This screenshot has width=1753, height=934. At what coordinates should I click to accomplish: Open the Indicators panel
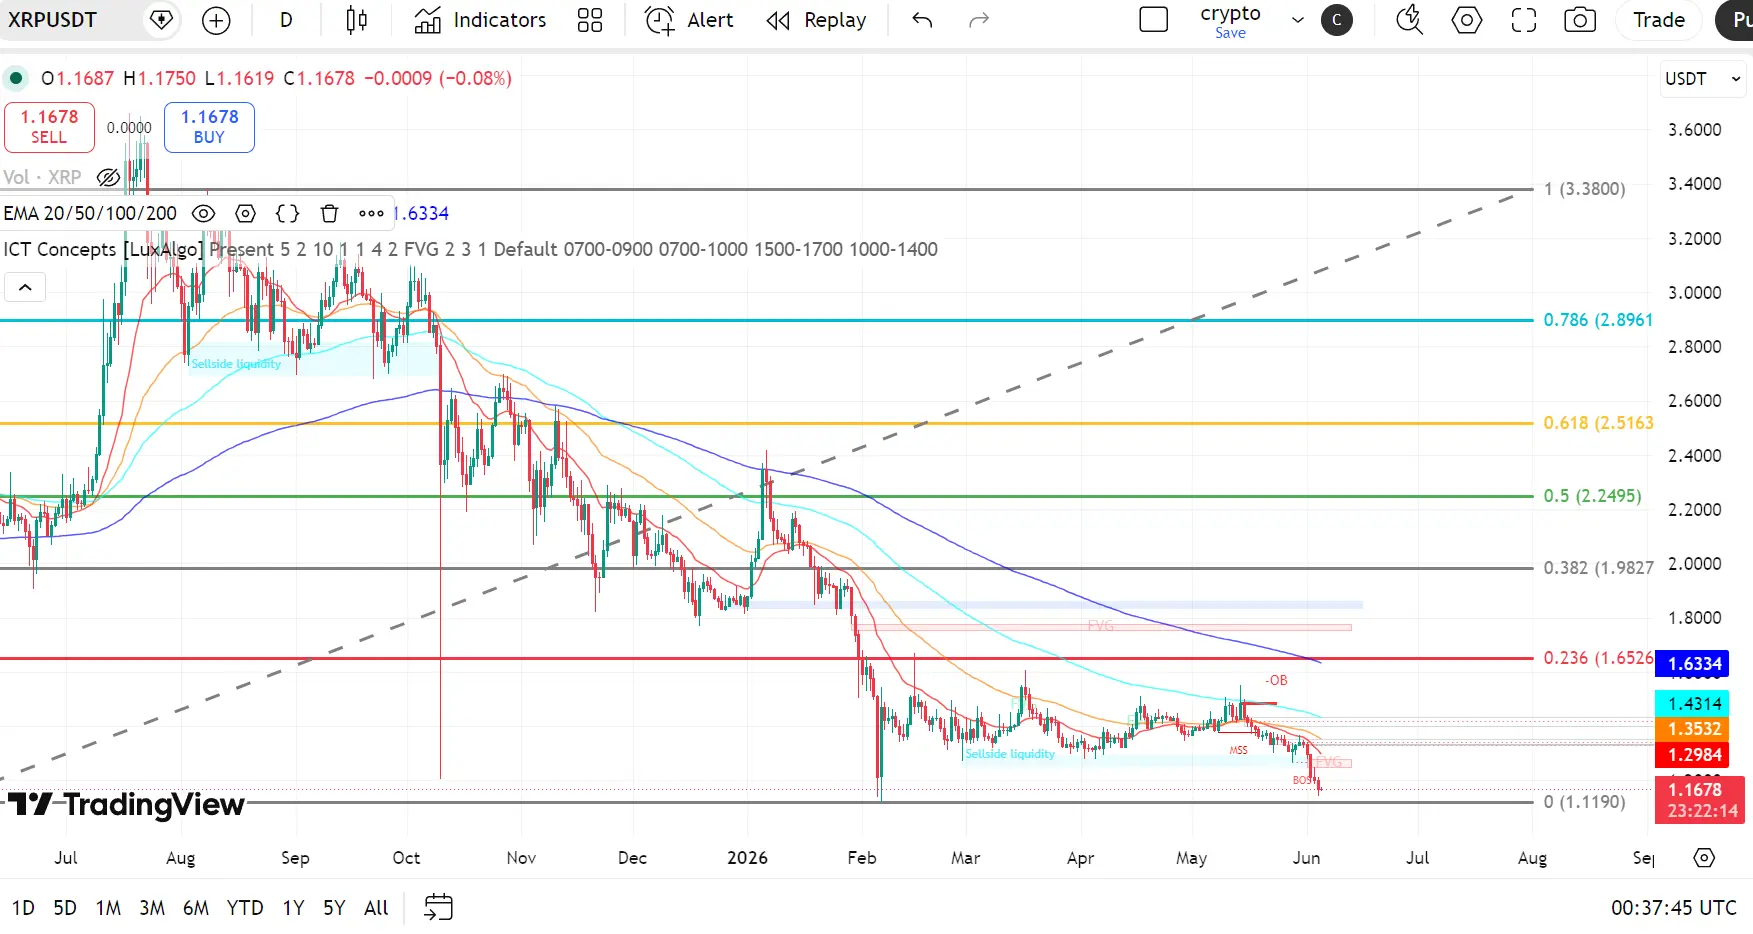(x=480, y=20)
